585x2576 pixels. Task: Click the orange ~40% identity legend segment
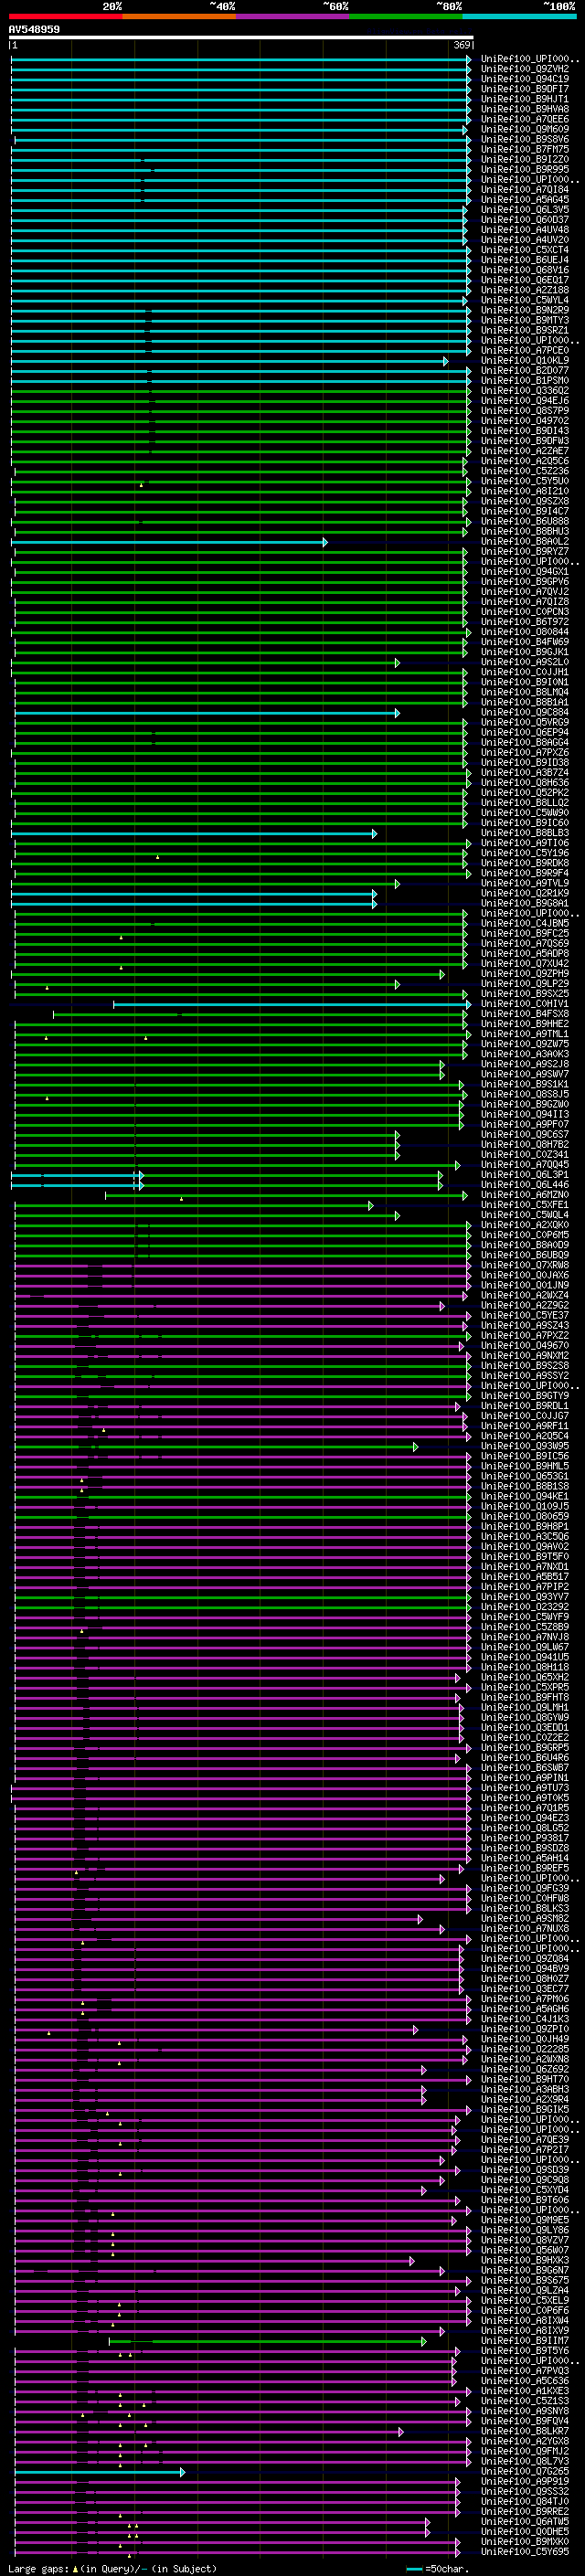pos(179,16)
